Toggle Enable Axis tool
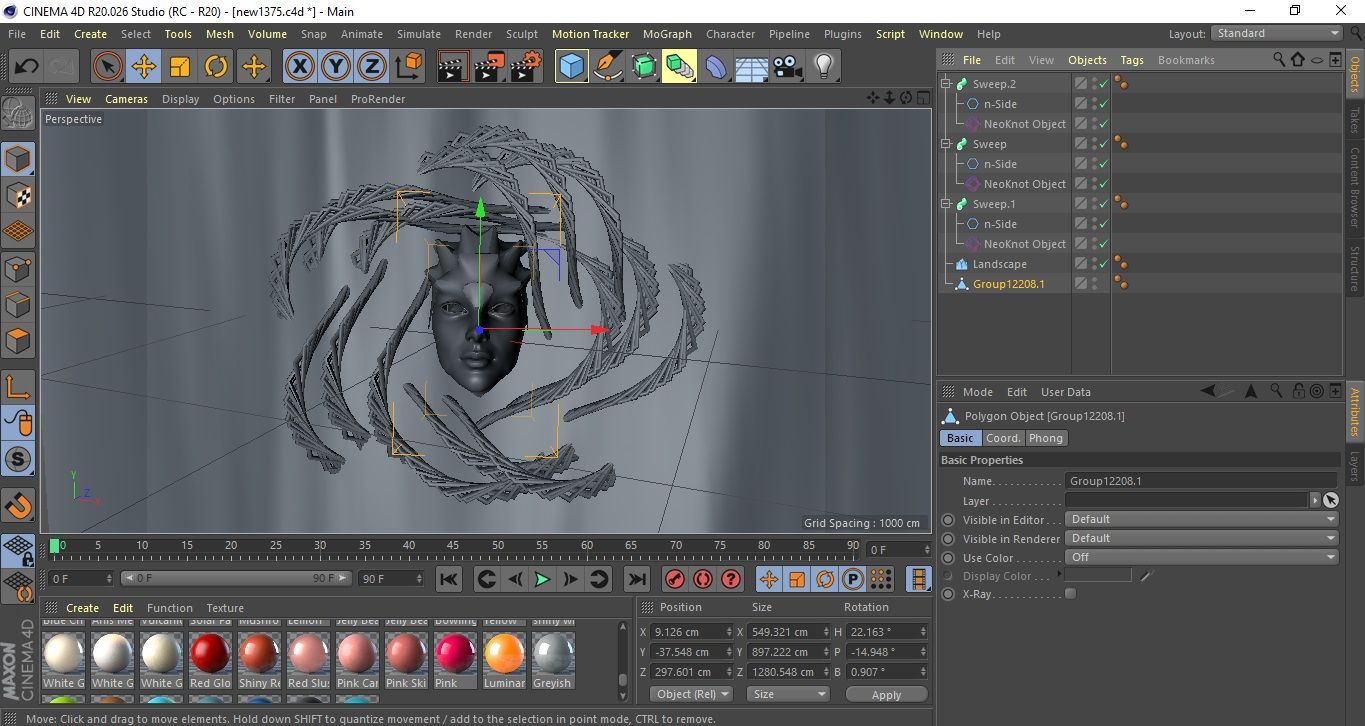This screenshot has width=1365, height=726. pos(18,387)
